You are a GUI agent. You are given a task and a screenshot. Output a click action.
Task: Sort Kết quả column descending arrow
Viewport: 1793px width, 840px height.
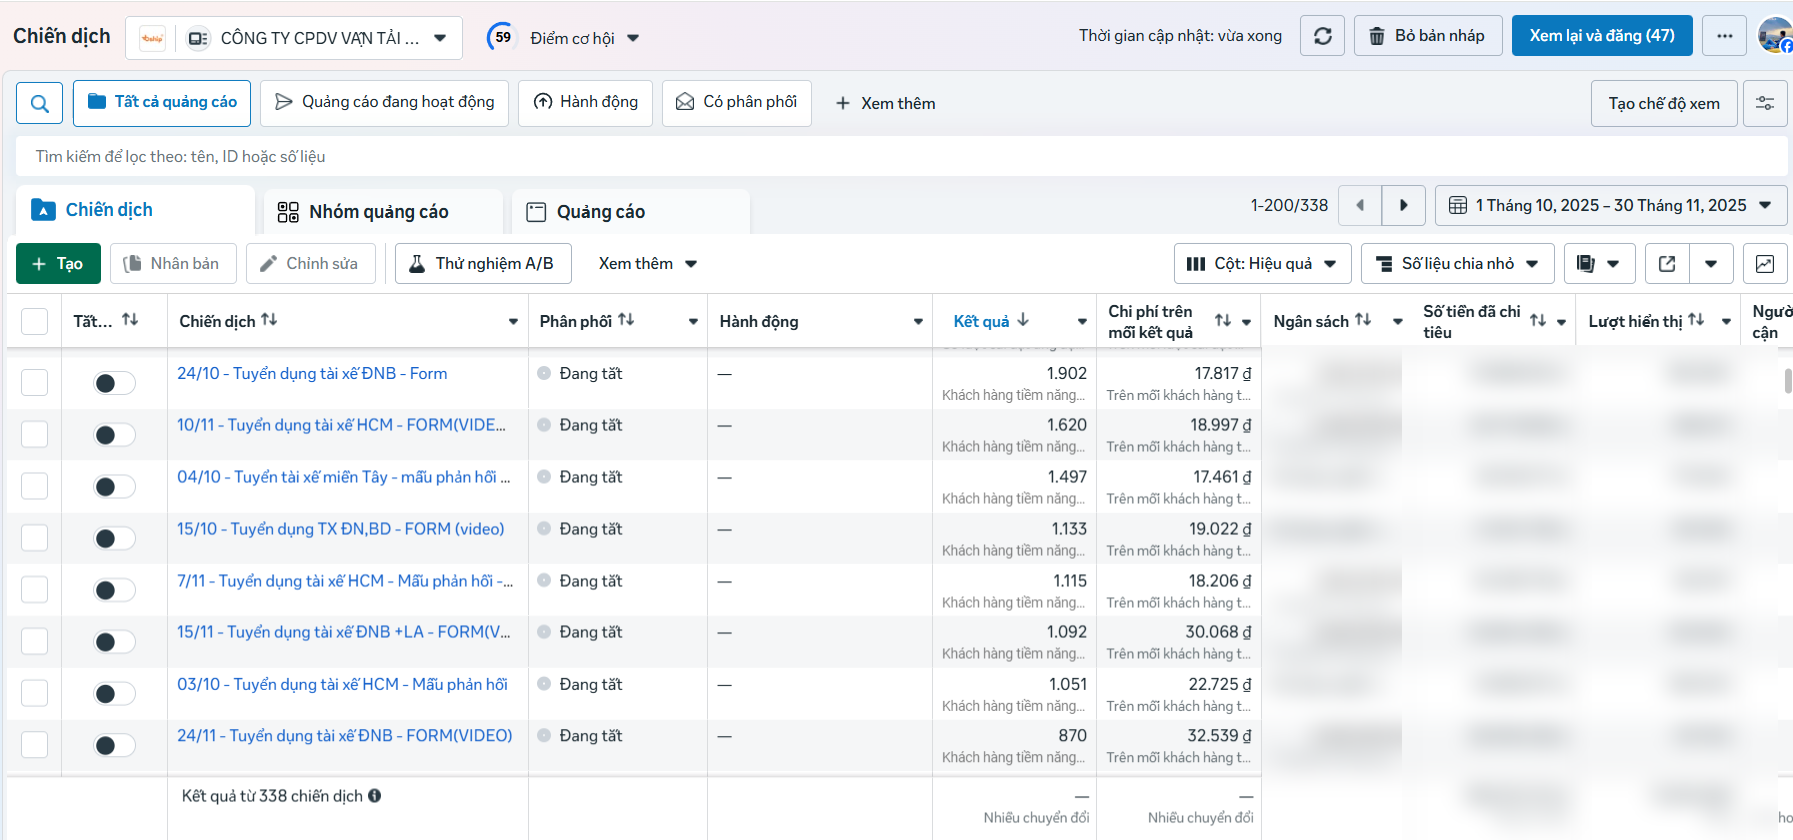(1022, 320)
